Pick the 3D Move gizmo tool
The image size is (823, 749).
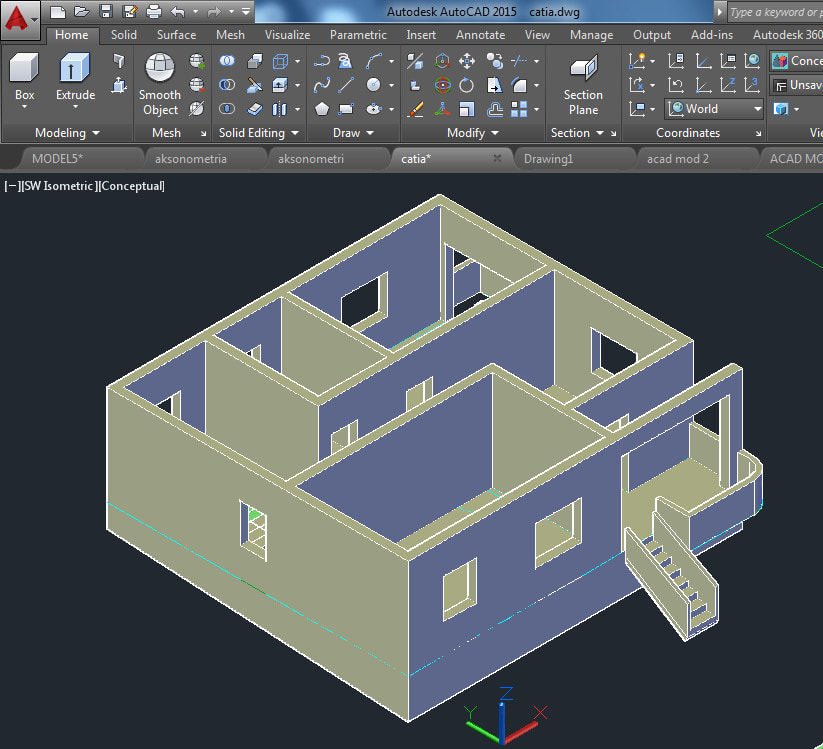coord(442,61)
